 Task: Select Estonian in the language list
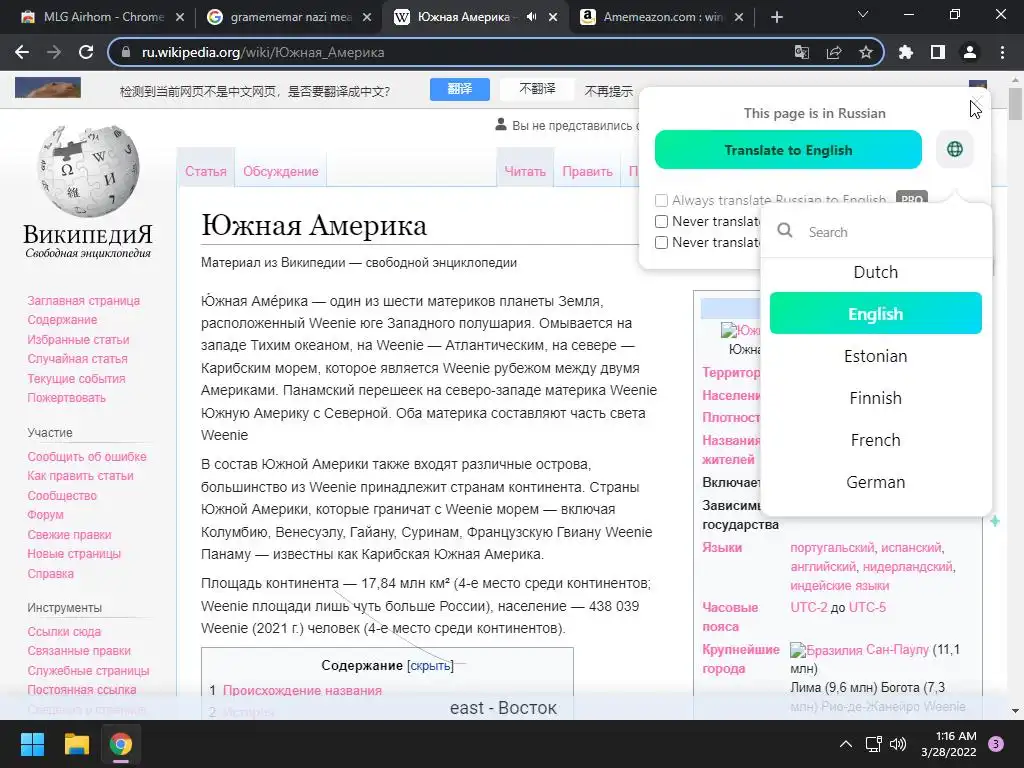[x=876, y=356]
